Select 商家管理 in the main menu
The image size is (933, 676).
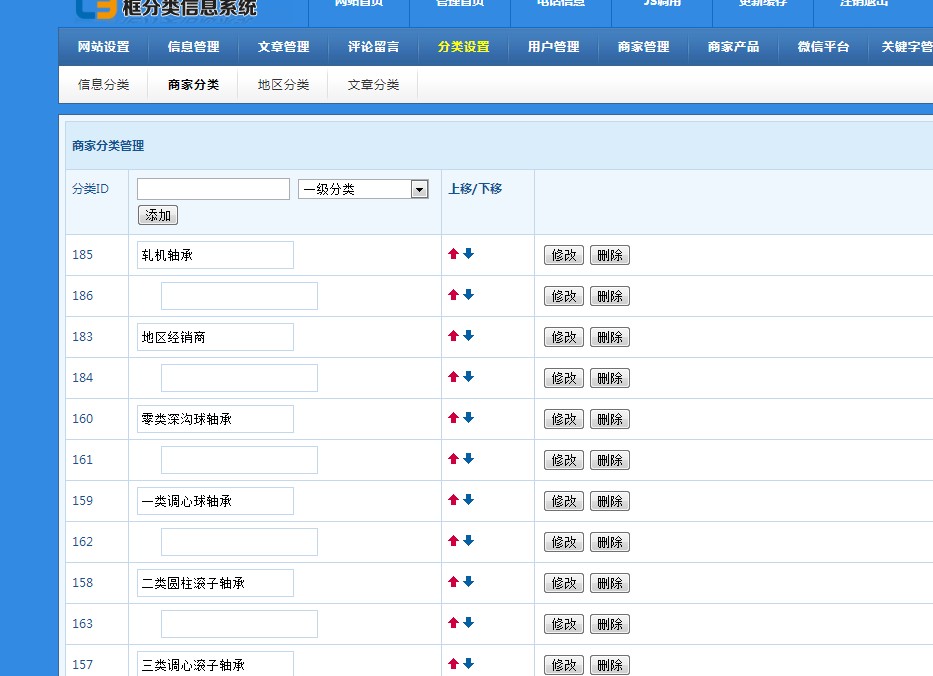pos(643,47)
